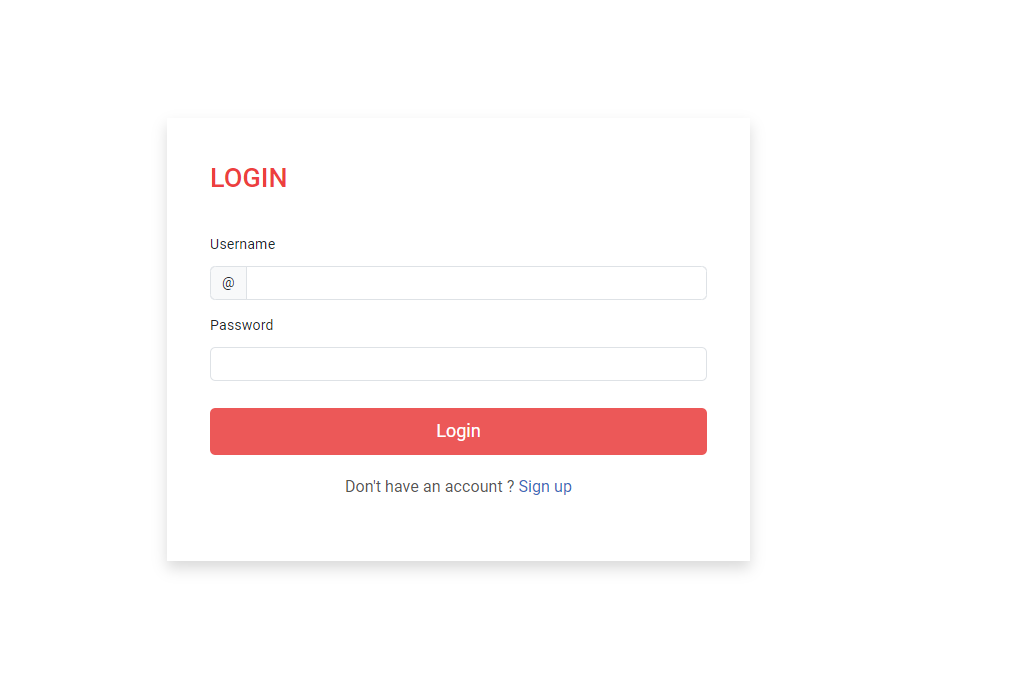Place the cursor in the field under Password
1011x697 pixels.
(x=458, y=364)
